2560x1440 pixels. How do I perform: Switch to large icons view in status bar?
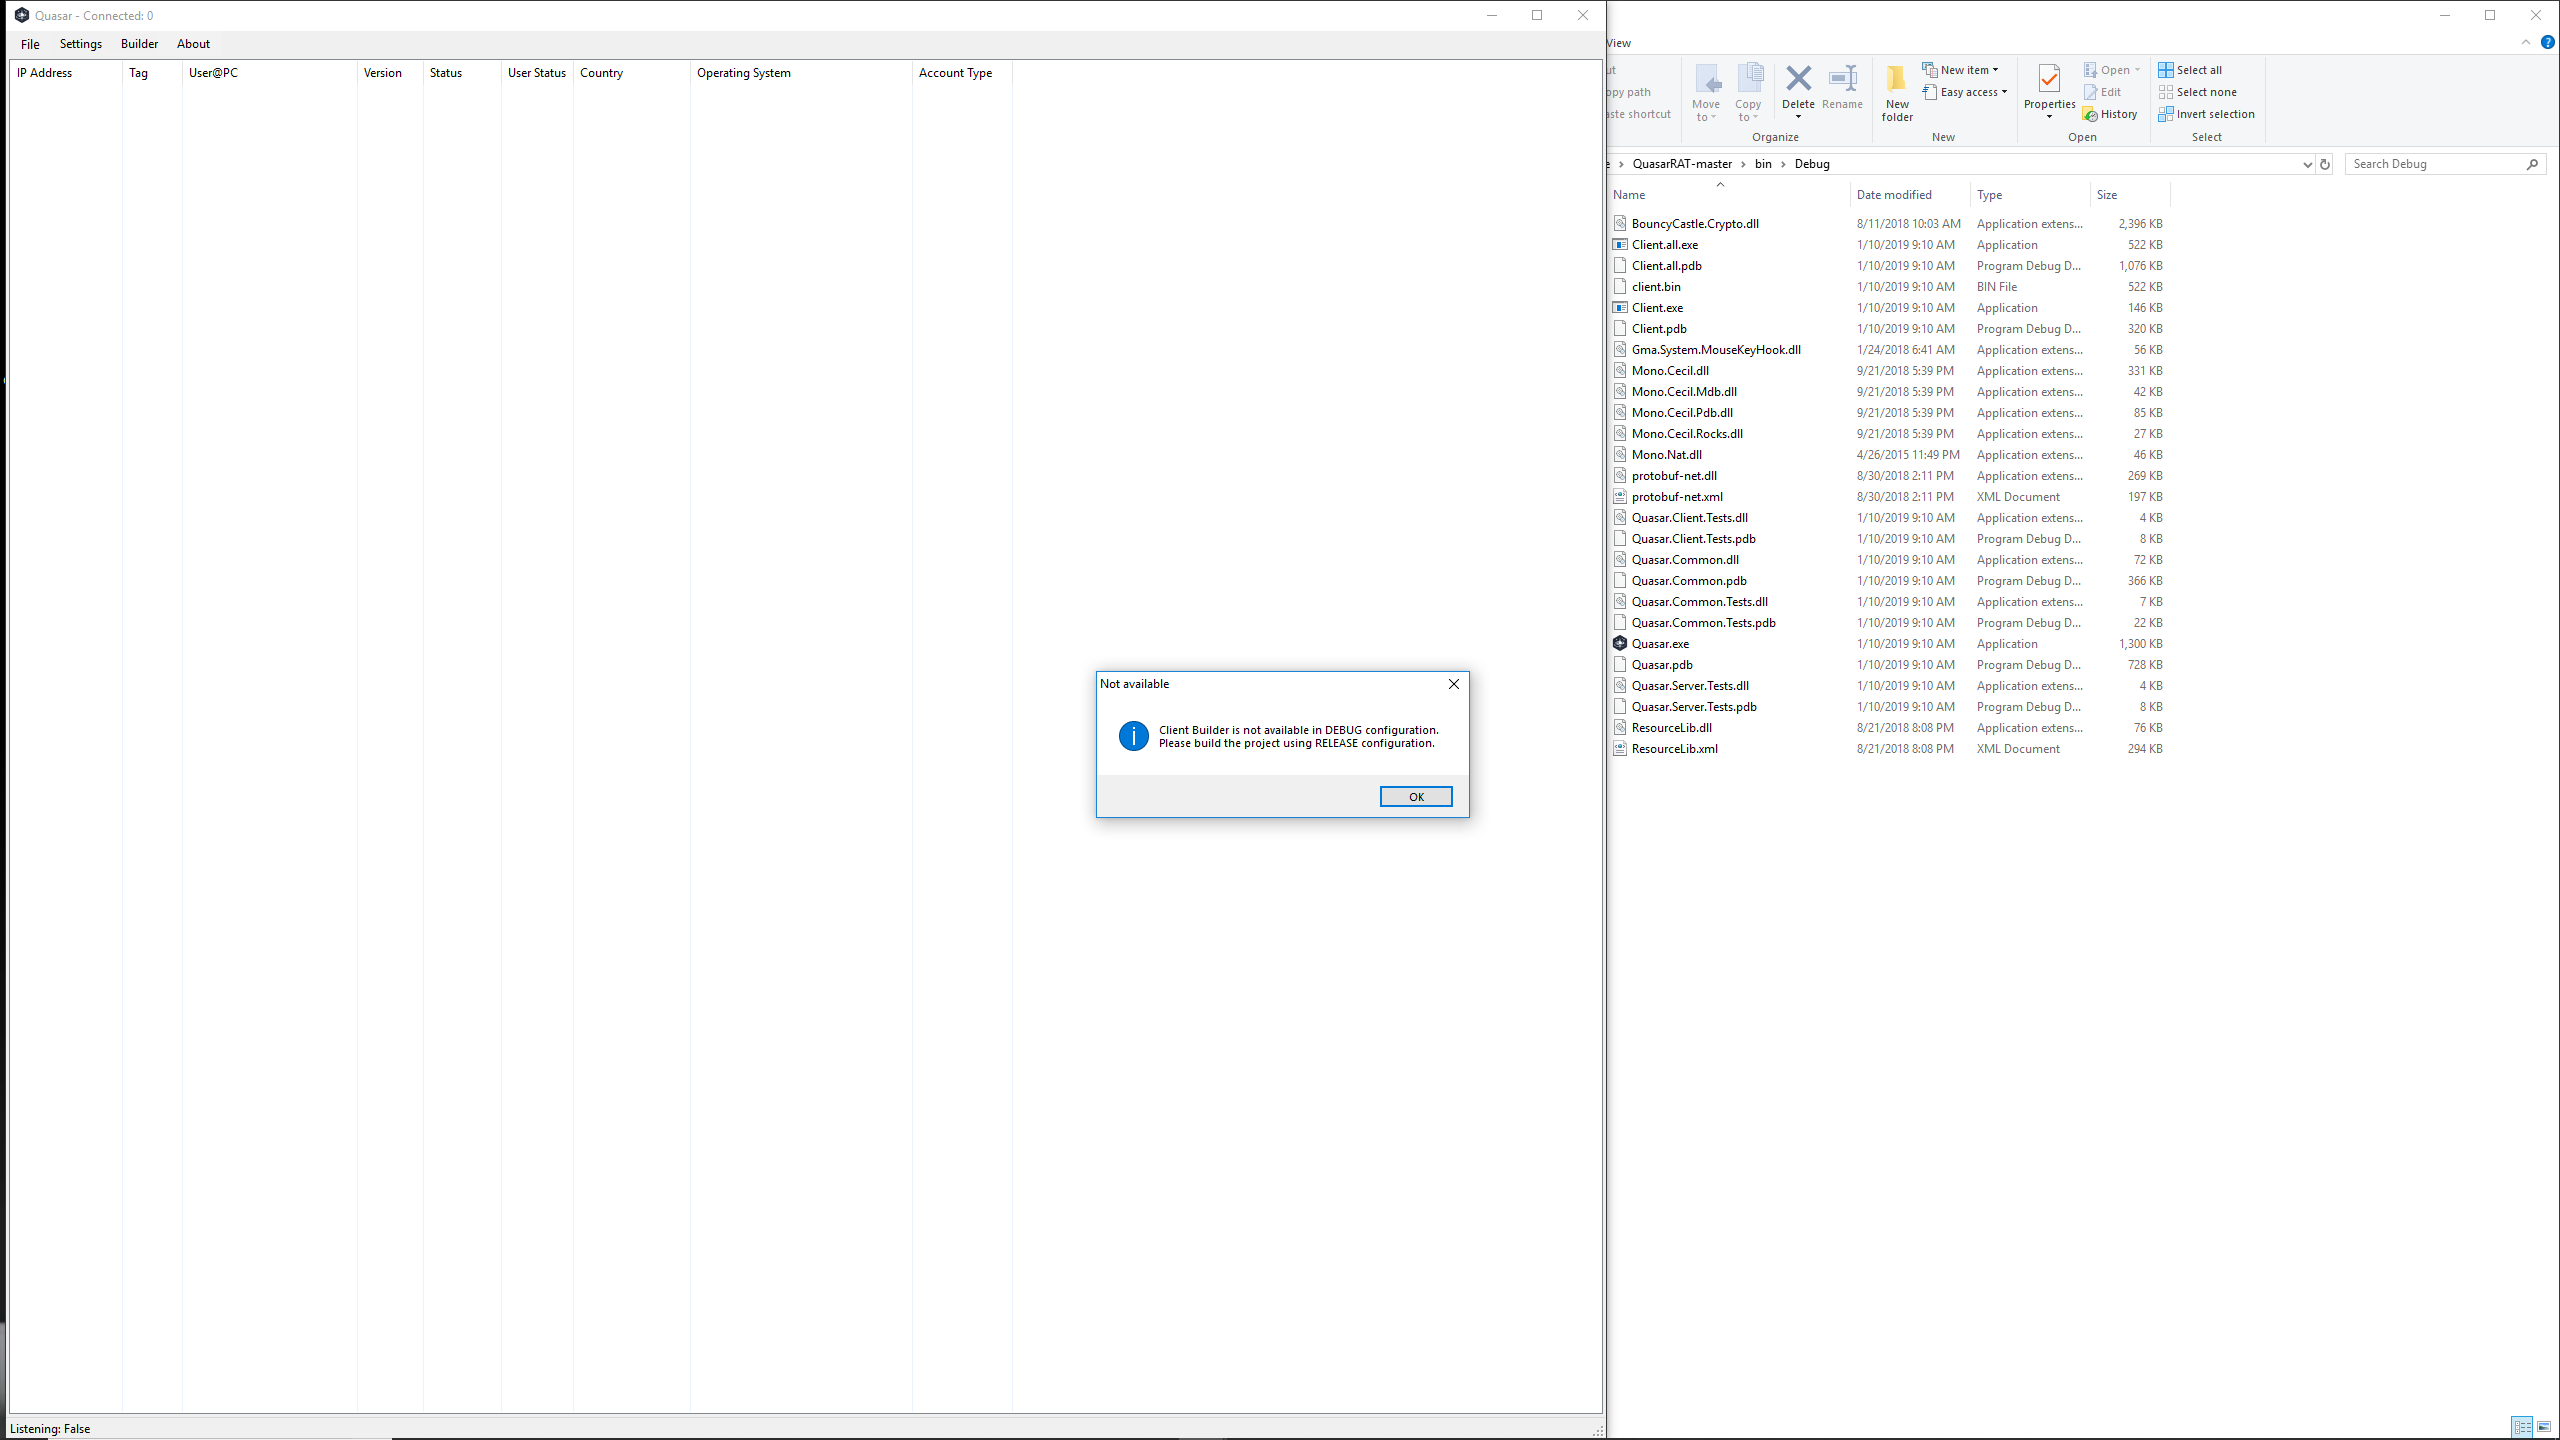tap(2543, 1427)
